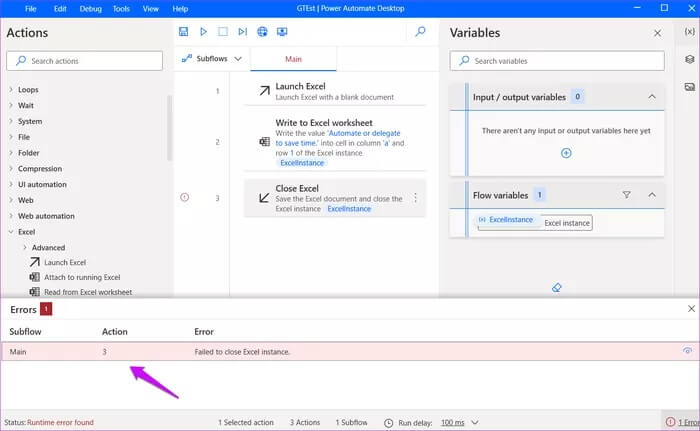This screenshot has width=700, height=431.
Task: Click the Search actions input field
Action: coord(85,61)
